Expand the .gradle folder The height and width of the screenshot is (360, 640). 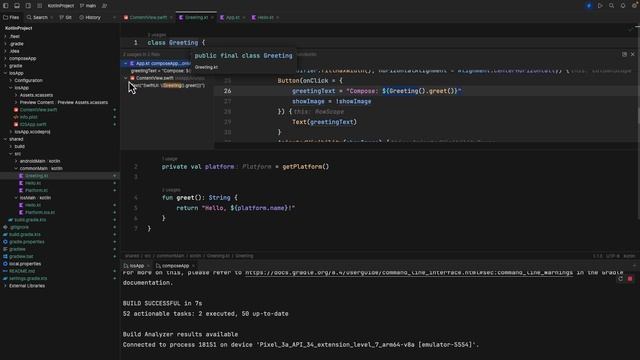point(5,44)
